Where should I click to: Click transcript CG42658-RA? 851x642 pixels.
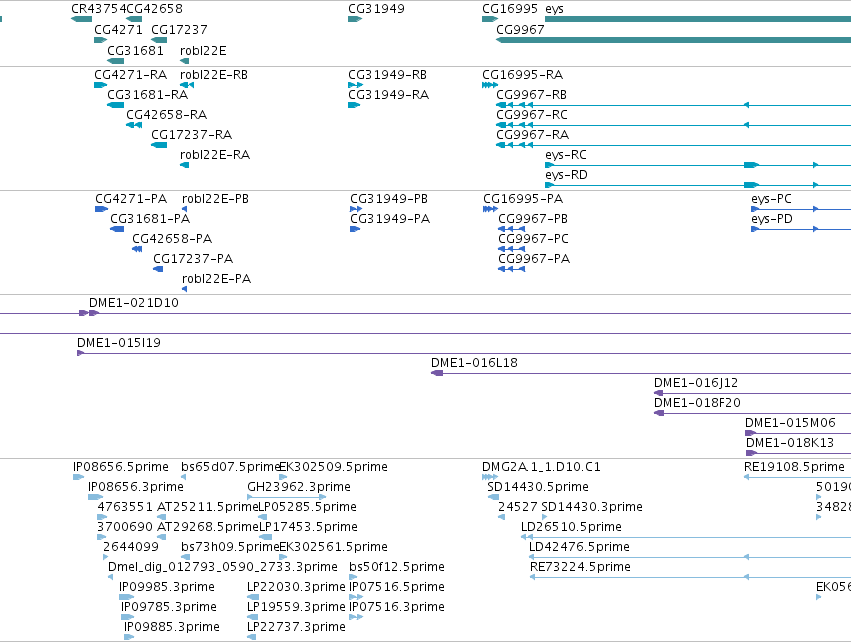[x=167, y=115]
